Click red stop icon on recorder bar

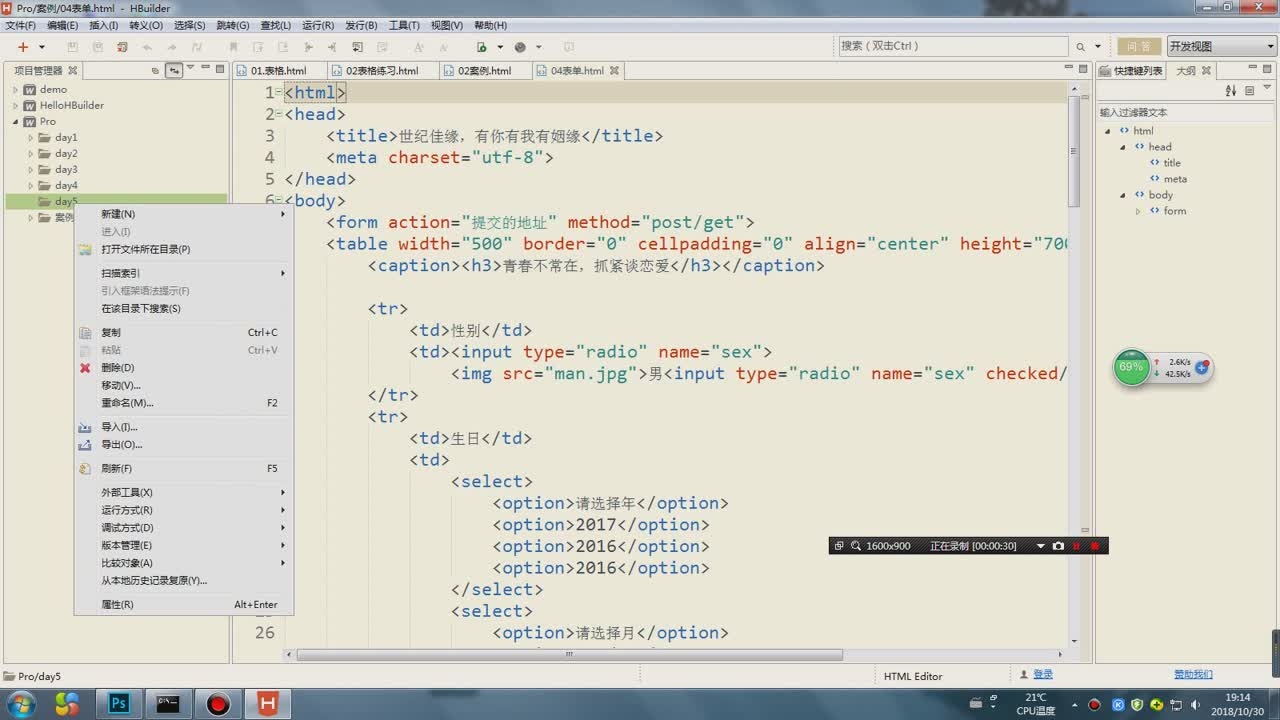pyautogui.click(x=1095, y=546)
